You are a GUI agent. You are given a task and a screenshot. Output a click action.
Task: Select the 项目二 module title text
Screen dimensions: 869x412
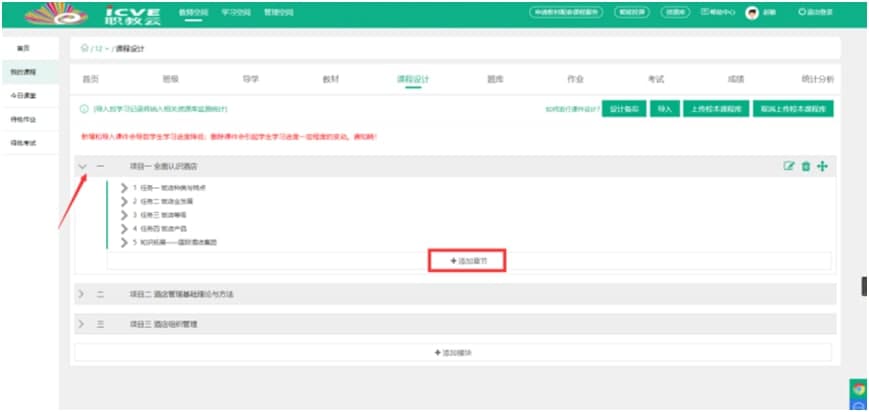coord(182,294)
